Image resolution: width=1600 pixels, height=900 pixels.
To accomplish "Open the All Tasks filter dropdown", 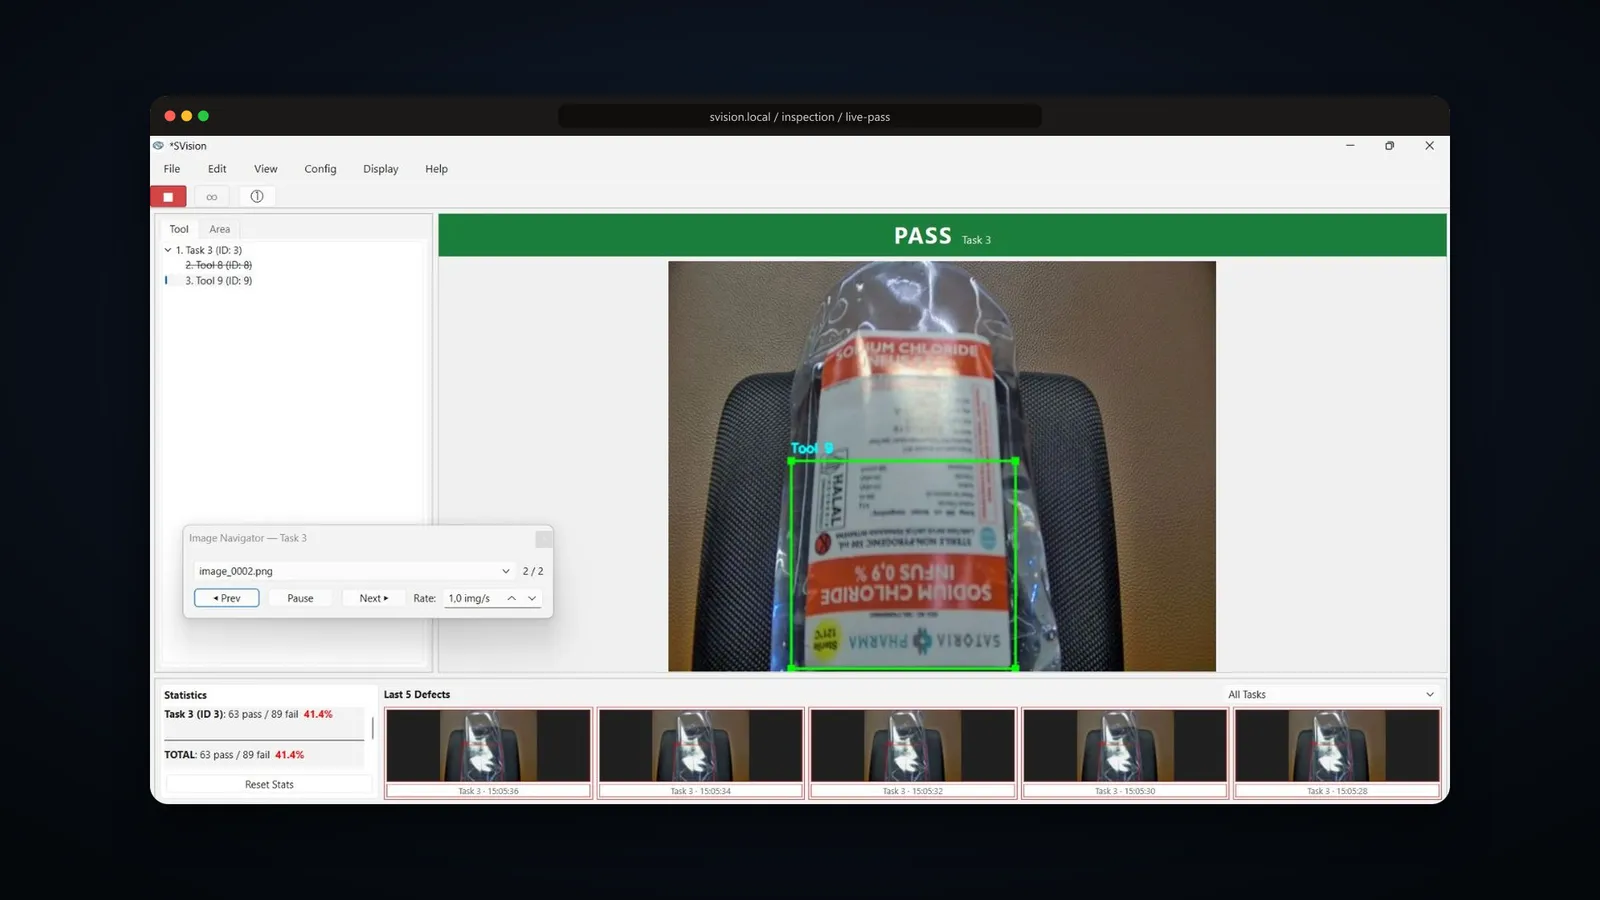I will [1331, 694].
